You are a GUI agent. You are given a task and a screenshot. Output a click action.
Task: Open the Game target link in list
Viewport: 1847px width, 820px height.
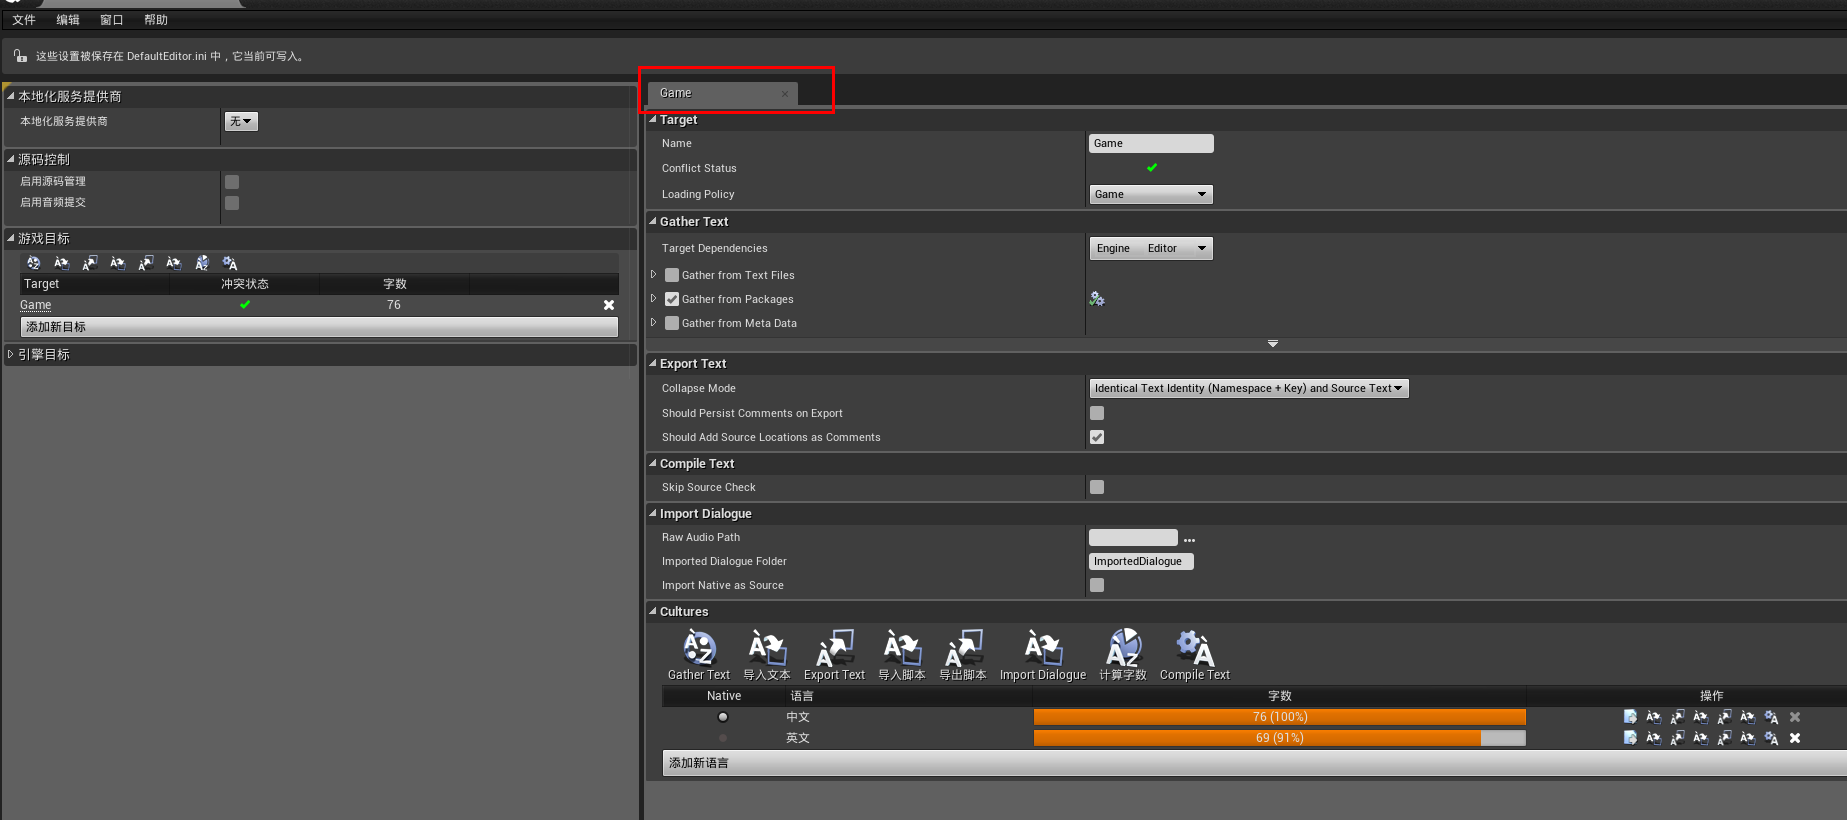36,305
